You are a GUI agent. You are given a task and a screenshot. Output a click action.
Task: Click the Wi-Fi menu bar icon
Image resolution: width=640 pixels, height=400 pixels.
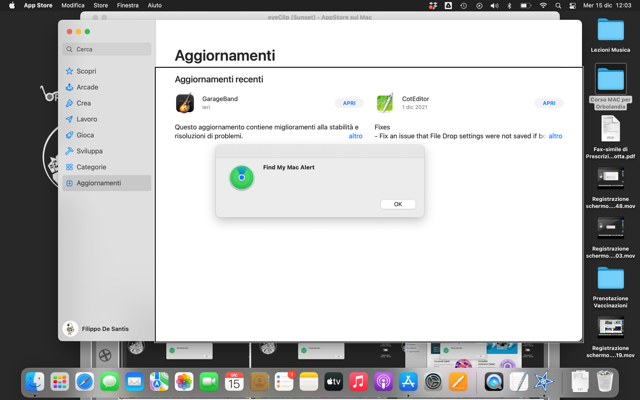pos(543,5)
